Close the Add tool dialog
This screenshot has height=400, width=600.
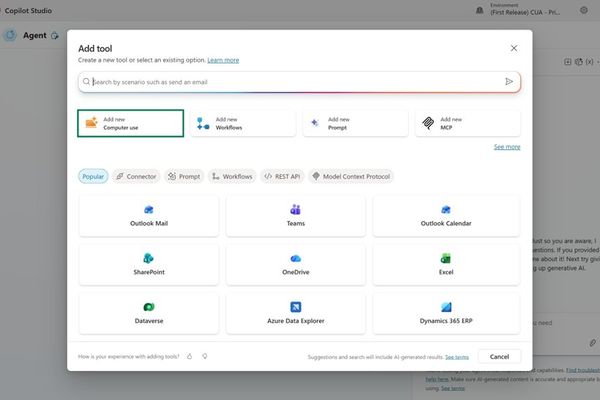(x=514, y=48)
